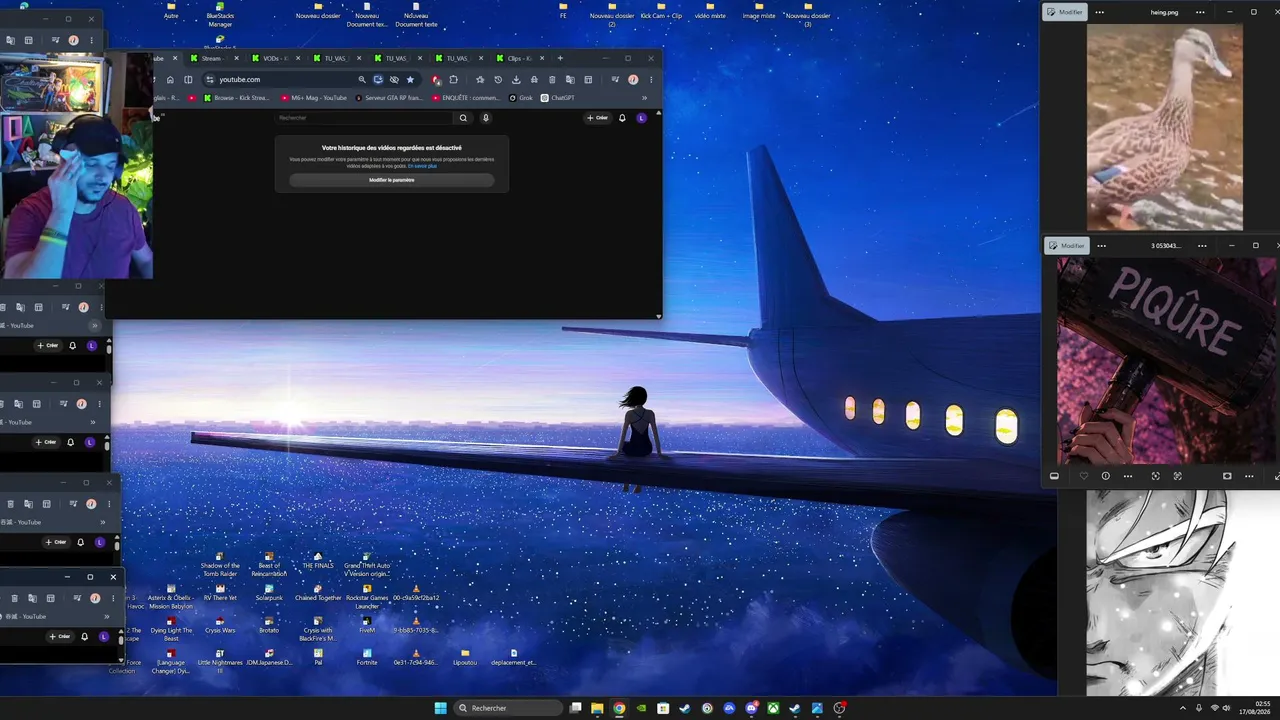Viewport: 1280px width, 720px height.
Task: Open the zoom magnifier icon in address bar
Action: (362, 80)
